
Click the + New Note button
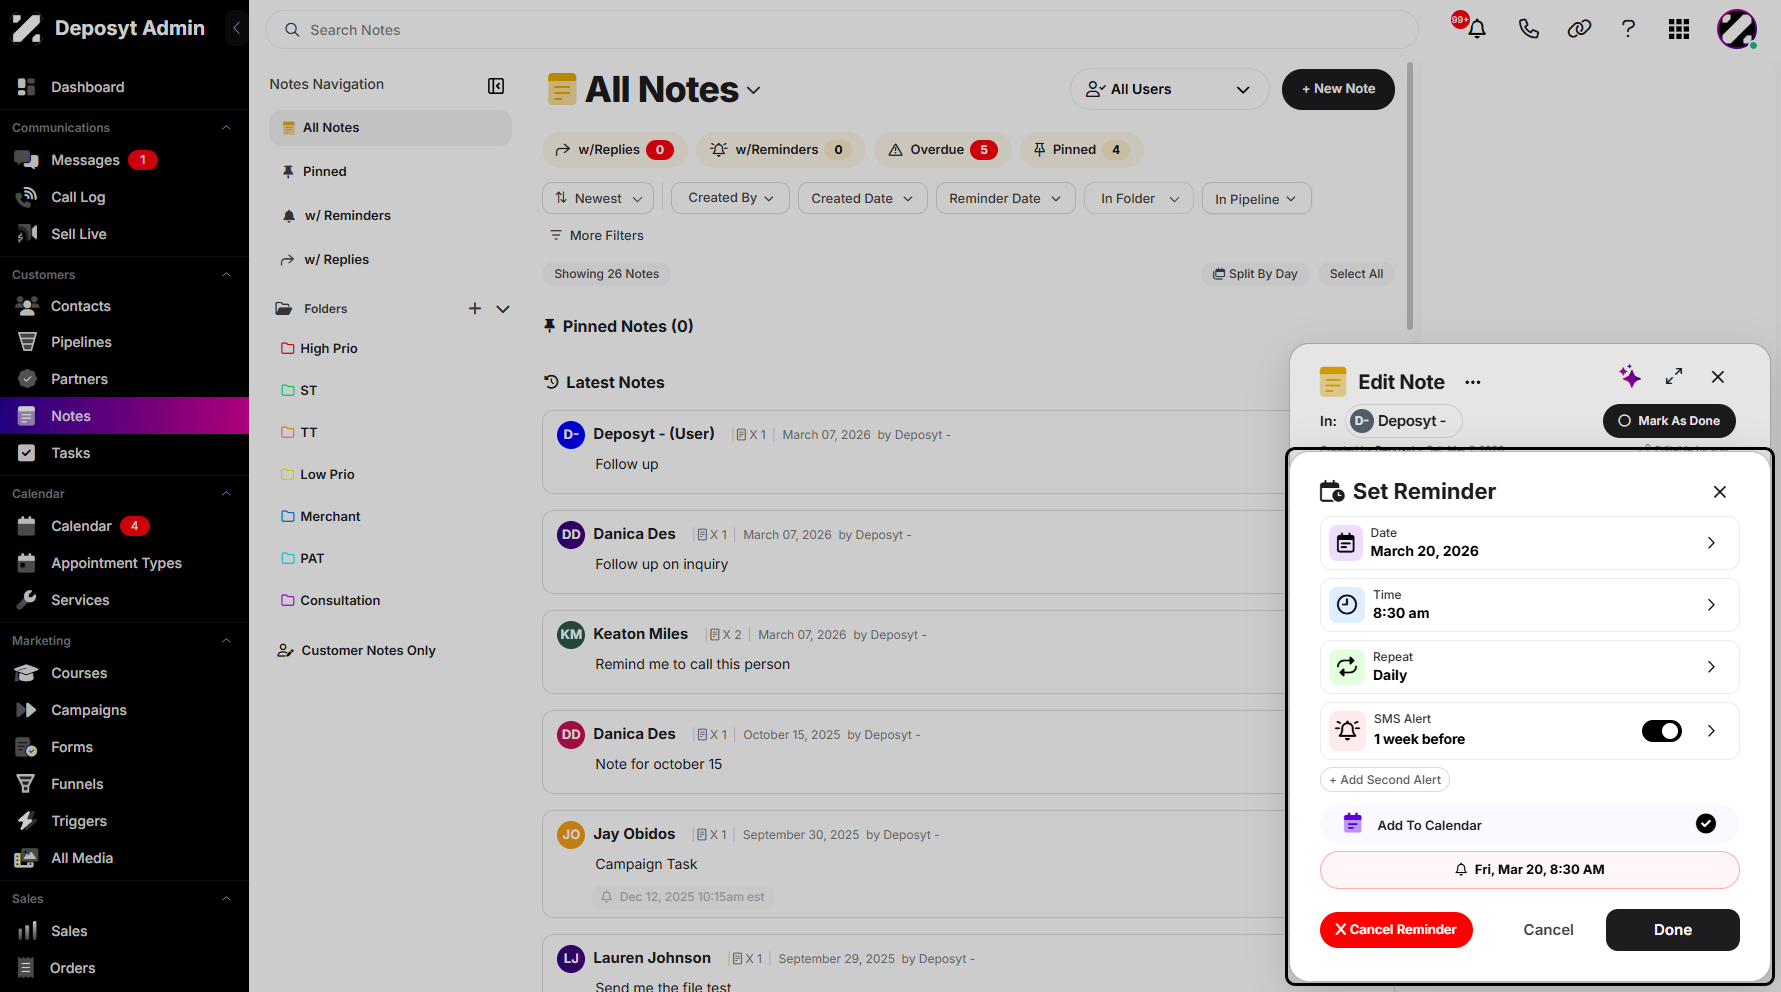[1338, 89]
